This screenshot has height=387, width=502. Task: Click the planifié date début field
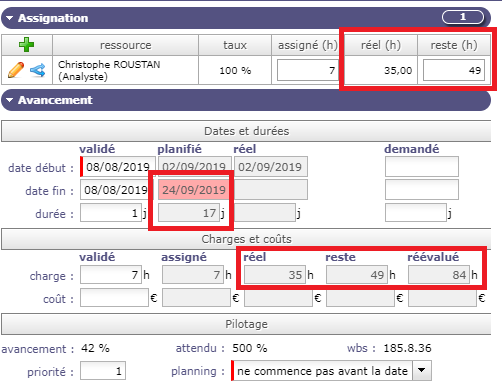pos(195,166)
